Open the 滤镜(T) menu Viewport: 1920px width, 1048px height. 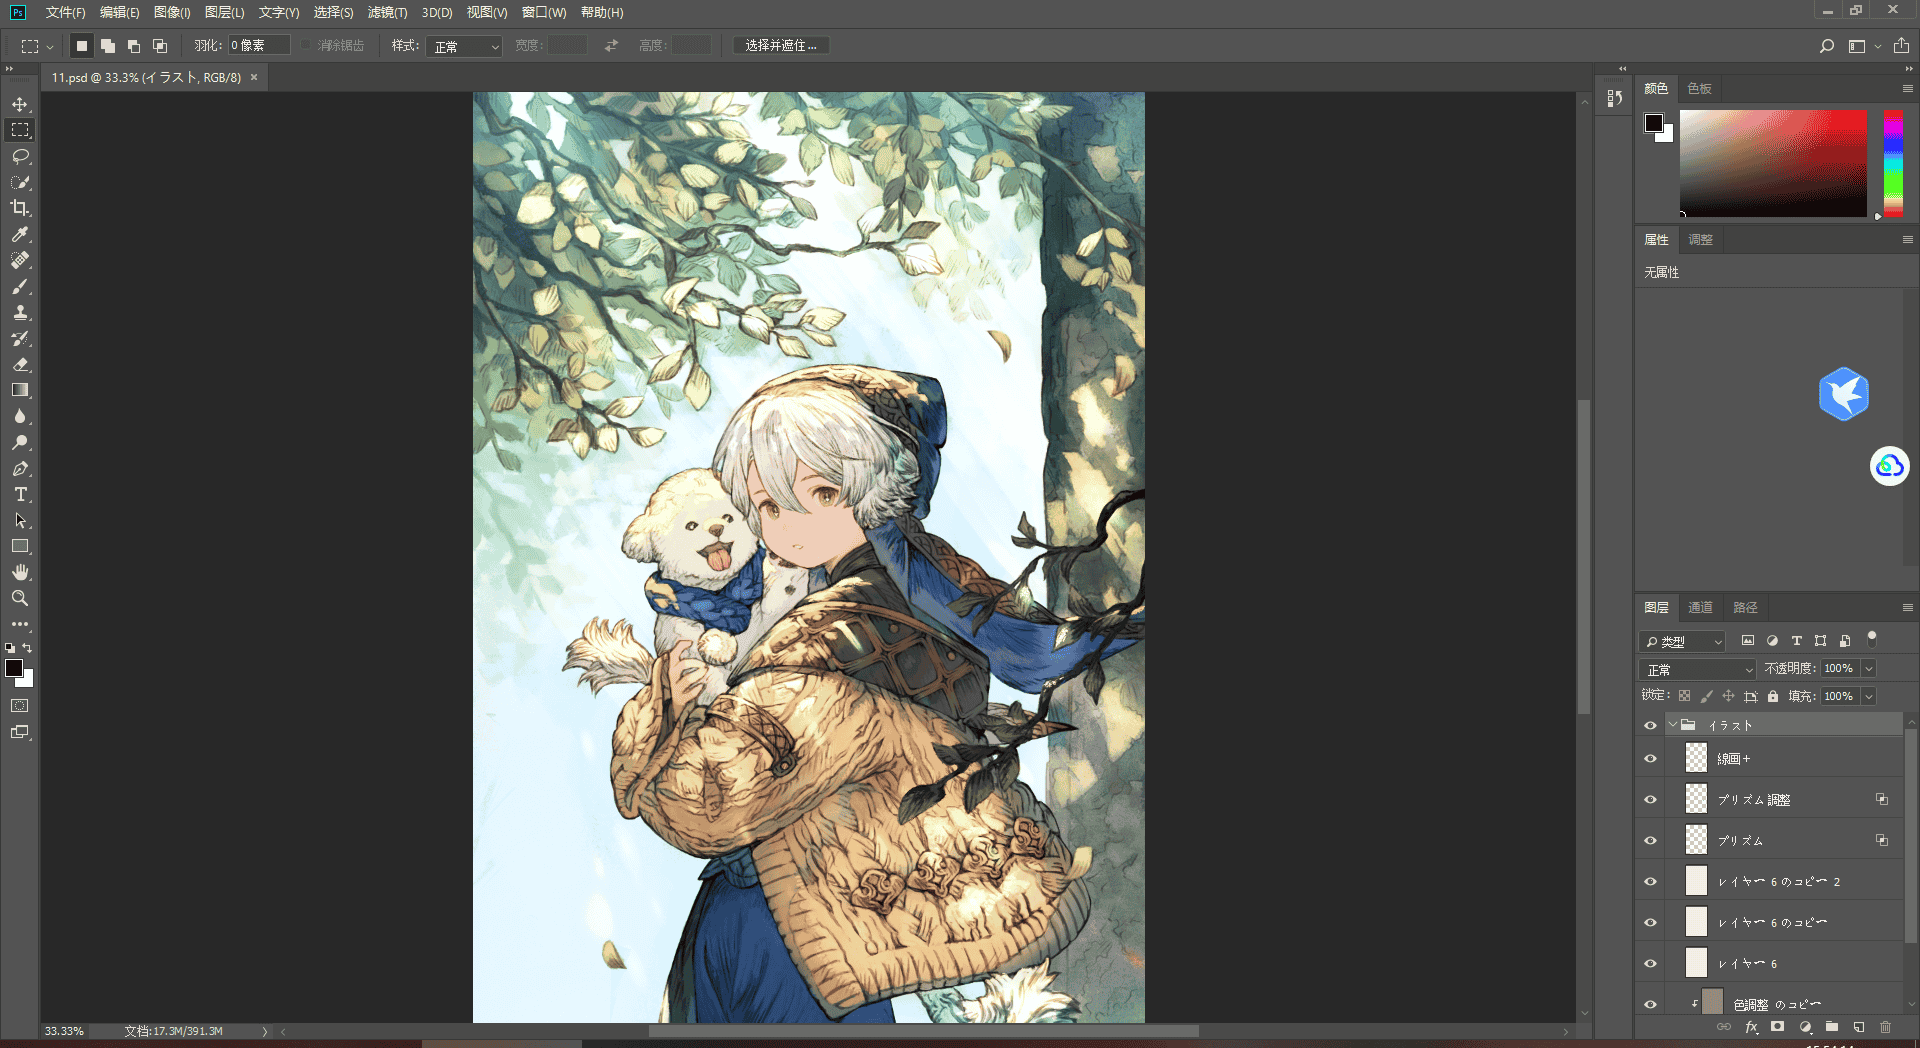click(x=387, y=13)
